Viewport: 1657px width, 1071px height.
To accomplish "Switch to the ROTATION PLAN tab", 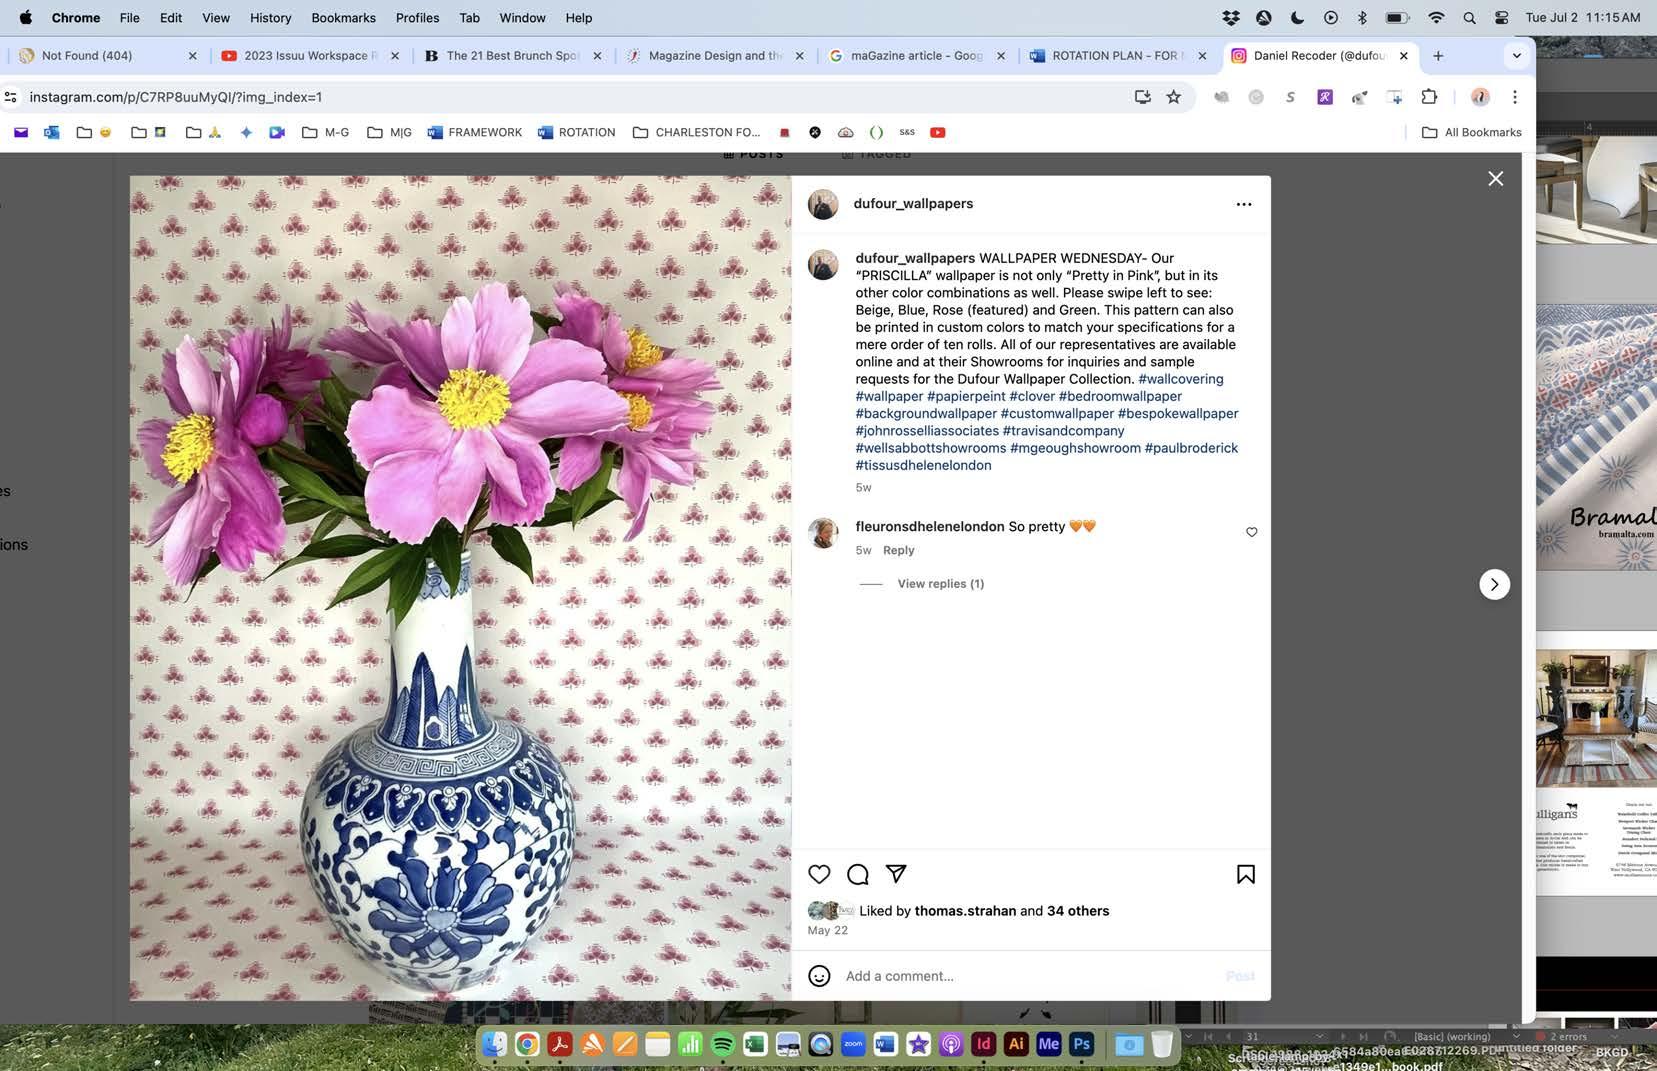I will click(x=1118, y=56).
